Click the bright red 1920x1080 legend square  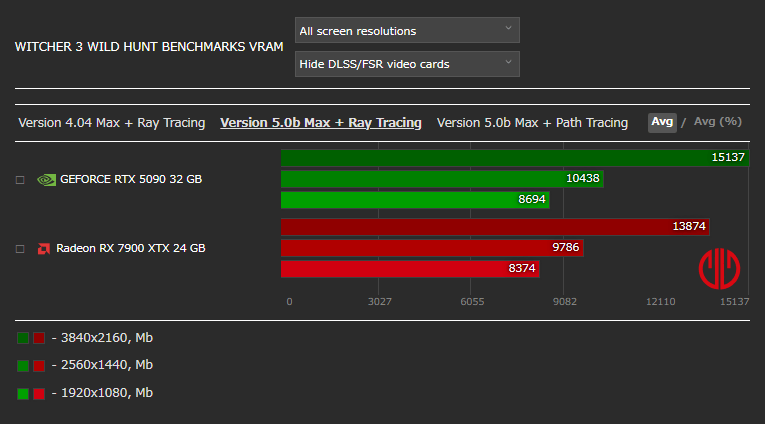tap(39, 394)
